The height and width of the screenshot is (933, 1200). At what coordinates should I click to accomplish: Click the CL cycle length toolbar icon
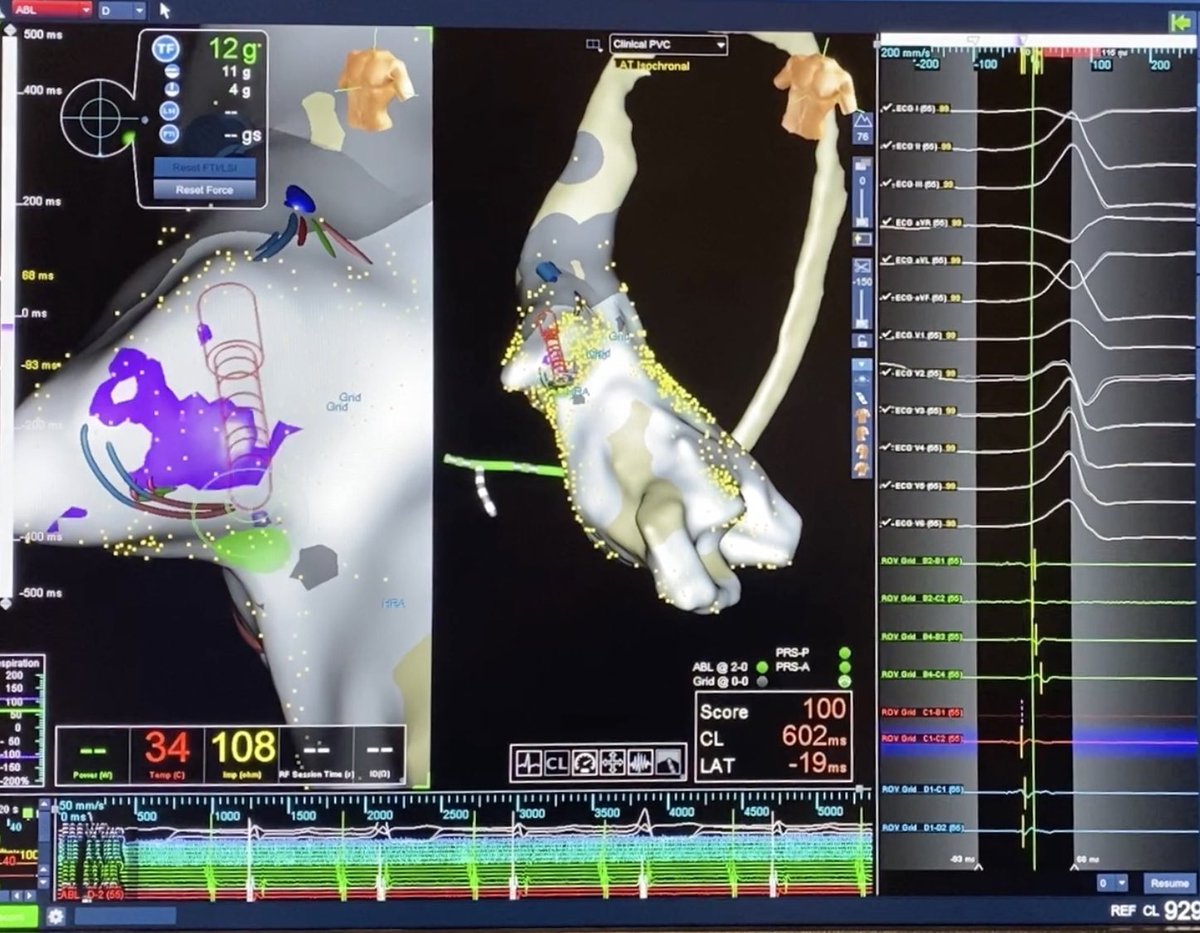point(557,762)
